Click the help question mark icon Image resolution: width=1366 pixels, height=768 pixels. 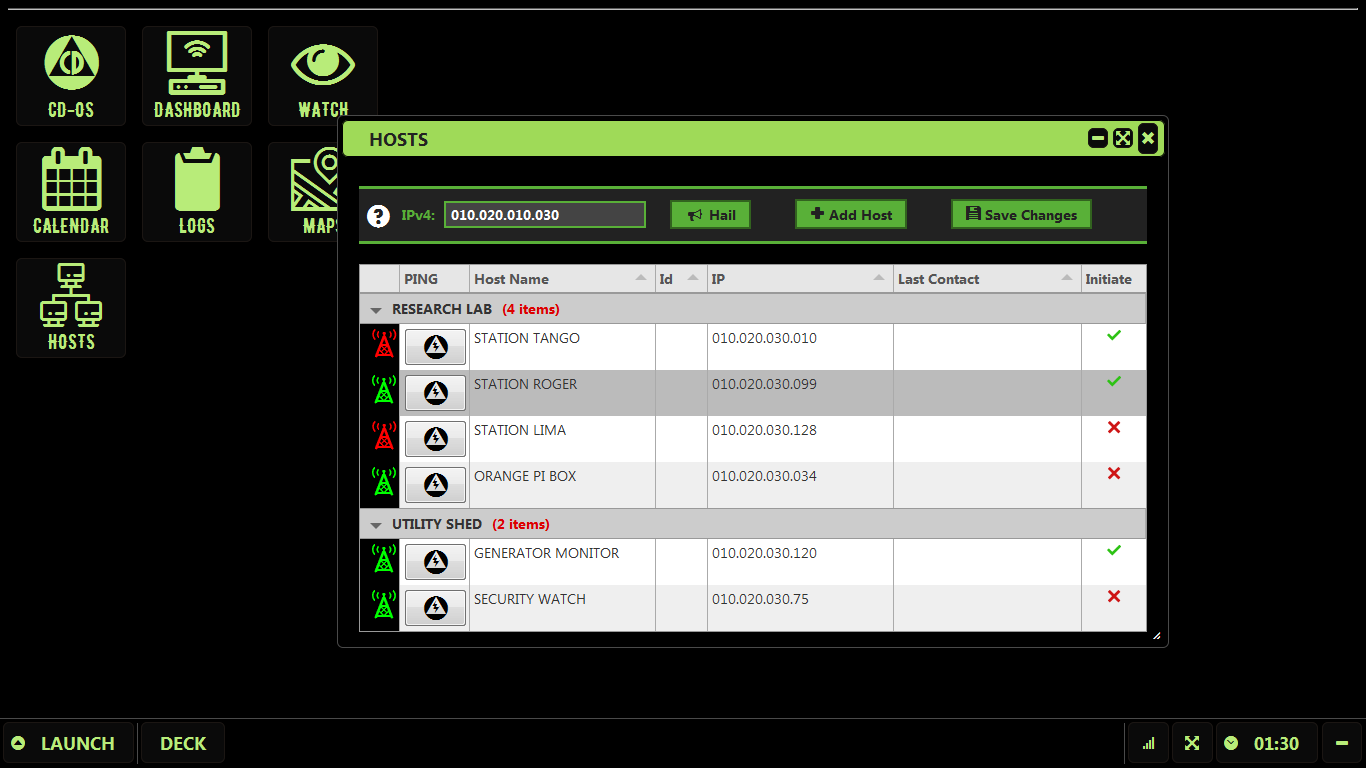pyautogui.click(x=378, y=216)
